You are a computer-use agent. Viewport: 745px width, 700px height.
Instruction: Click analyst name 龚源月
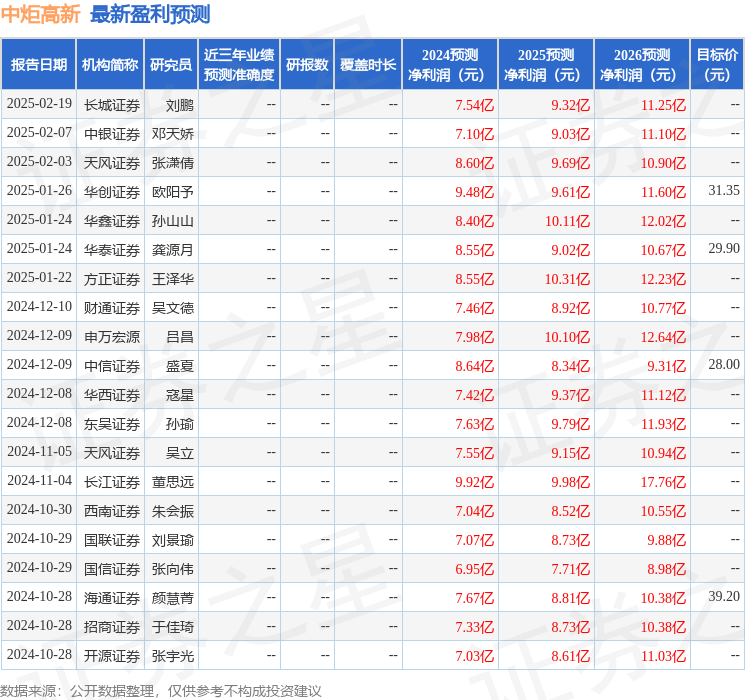point(173,250)
